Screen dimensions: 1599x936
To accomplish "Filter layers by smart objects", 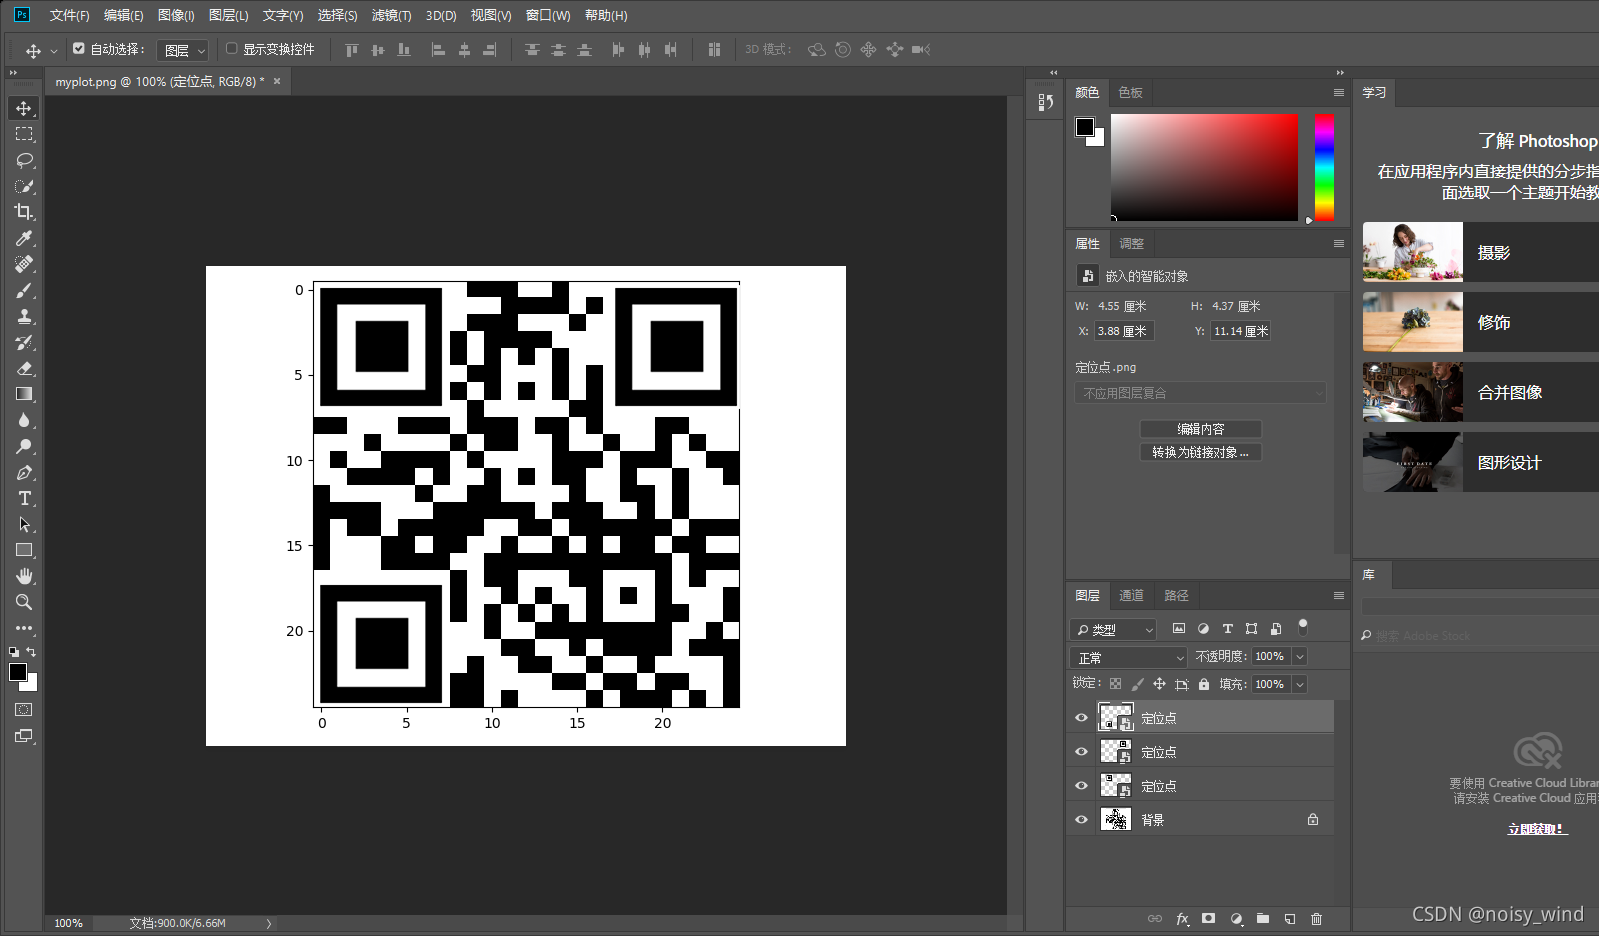I will coord(1276,629).
